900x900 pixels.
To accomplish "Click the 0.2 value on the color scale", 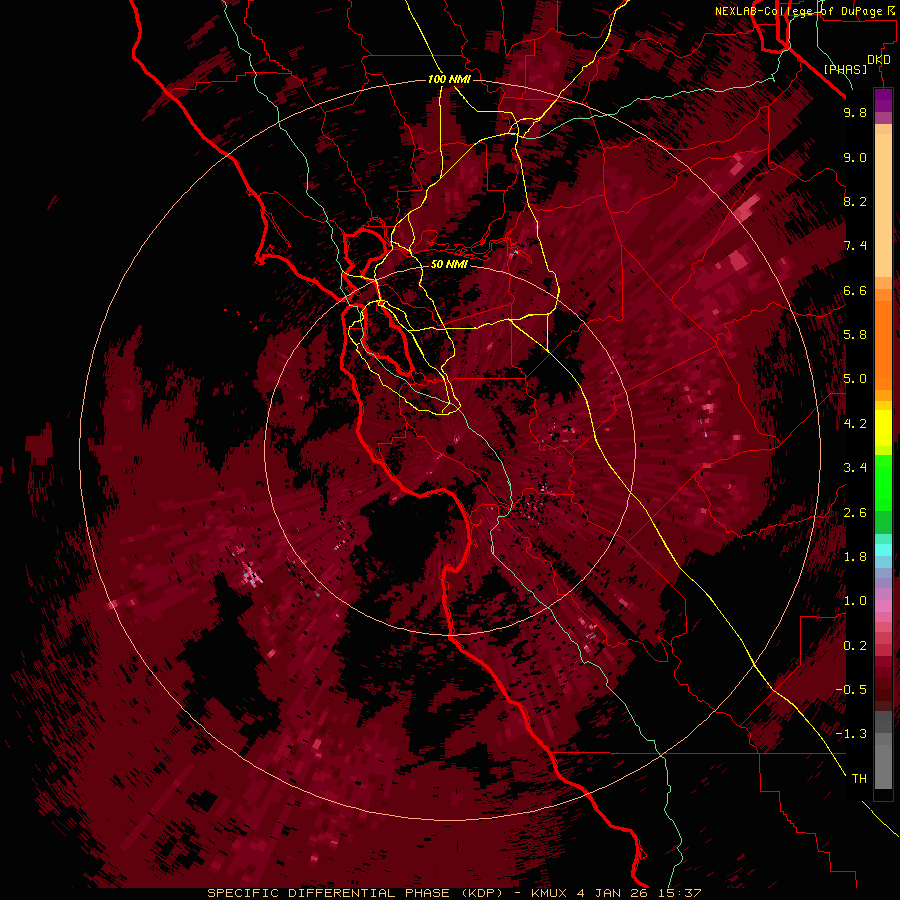I will coord(855,646).
